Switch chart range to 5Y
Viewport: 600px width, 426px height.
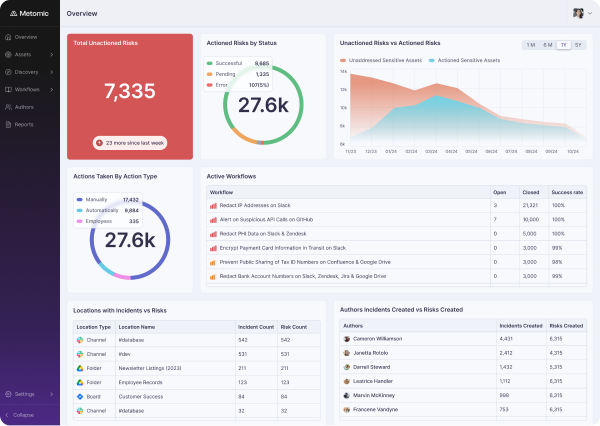coord(578,45)
